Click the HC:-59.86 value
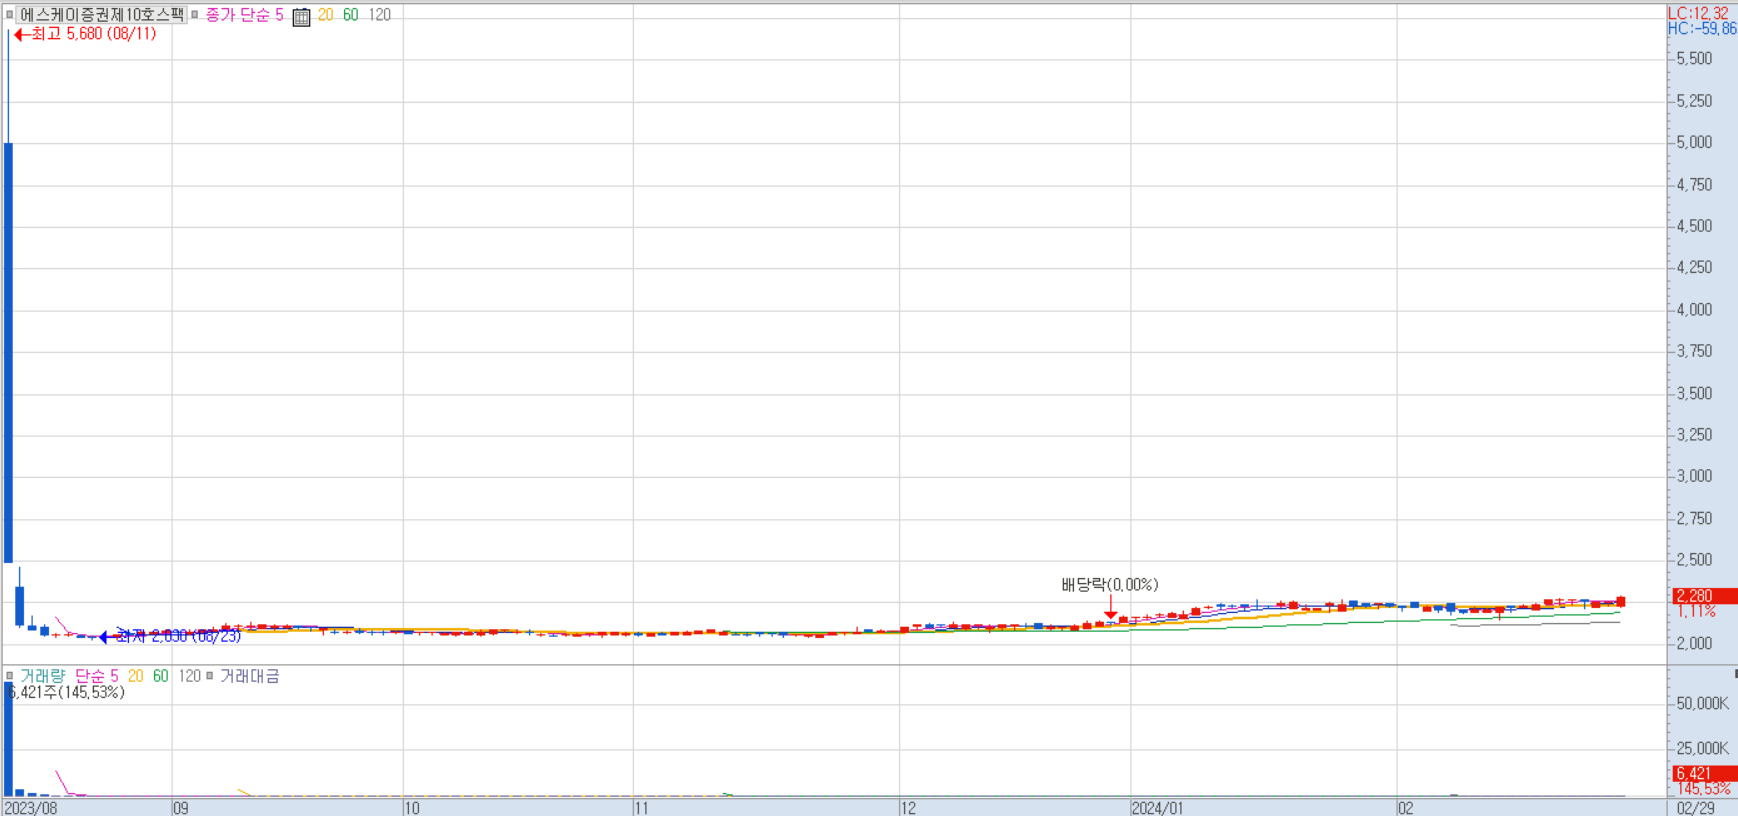This screenshot has width=1738, height=816. [1702, 29]
